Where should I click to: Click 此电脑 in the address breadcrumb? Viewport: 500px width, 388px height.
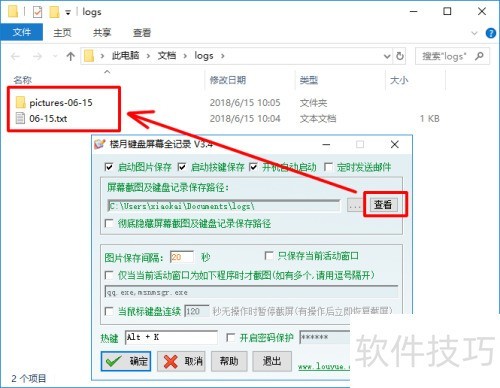click(125, 56)
